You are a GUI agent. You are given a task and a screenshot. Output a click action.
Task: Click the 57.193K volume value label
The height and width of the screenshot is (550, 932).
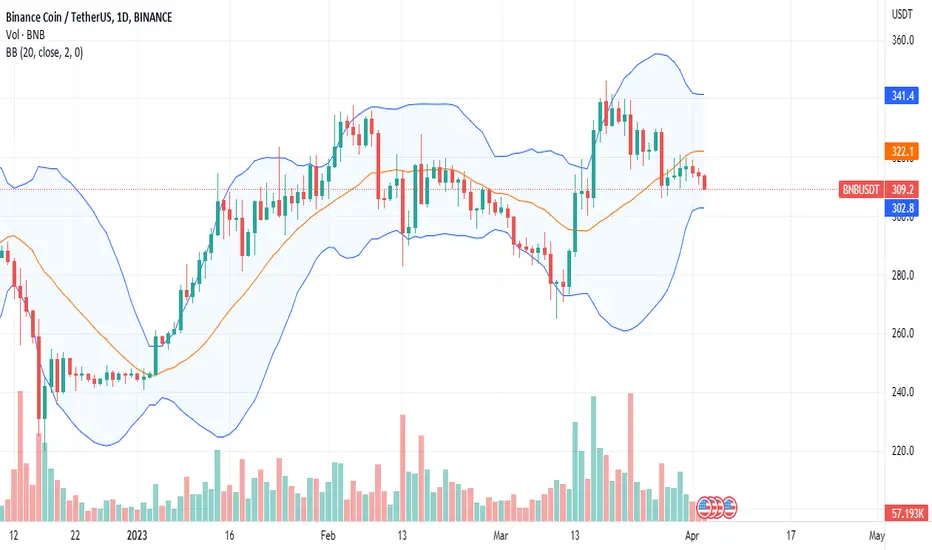tap(908, 513)
